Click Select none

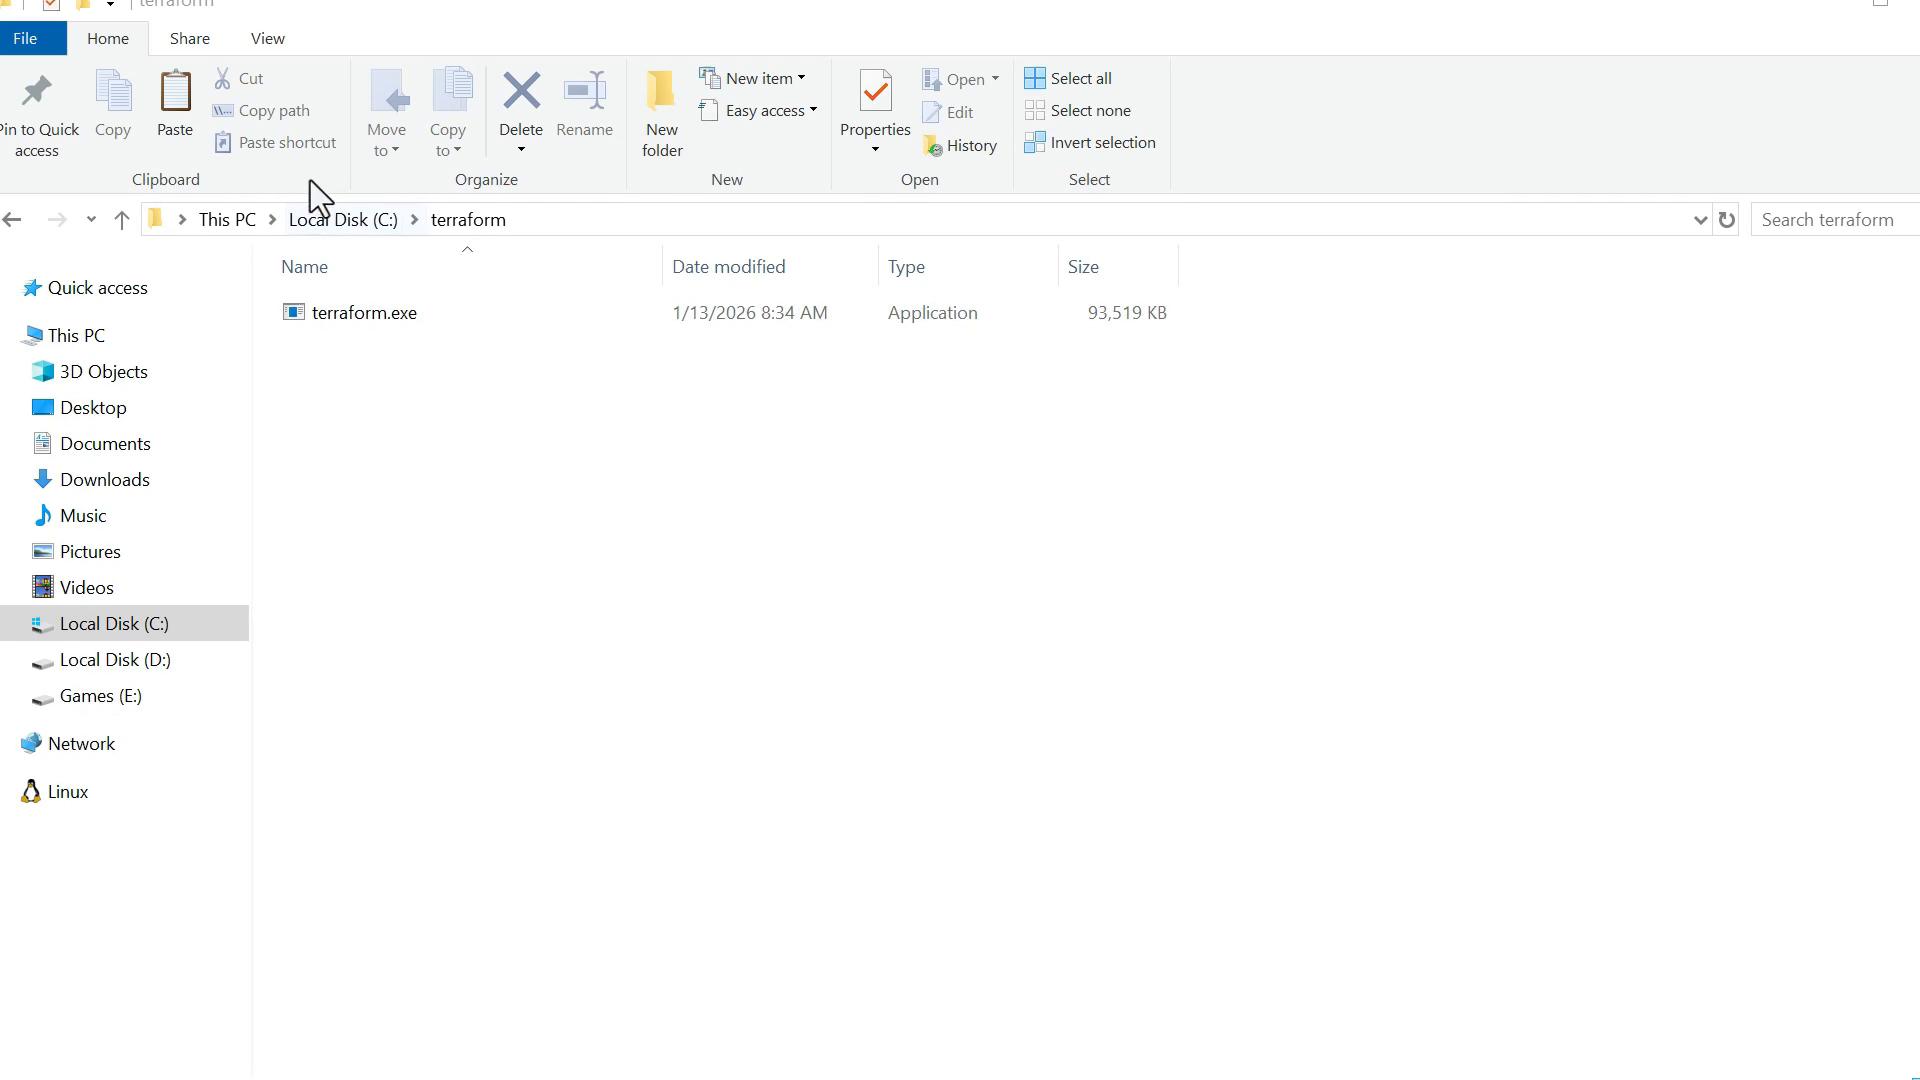[x=1078, y=110]
